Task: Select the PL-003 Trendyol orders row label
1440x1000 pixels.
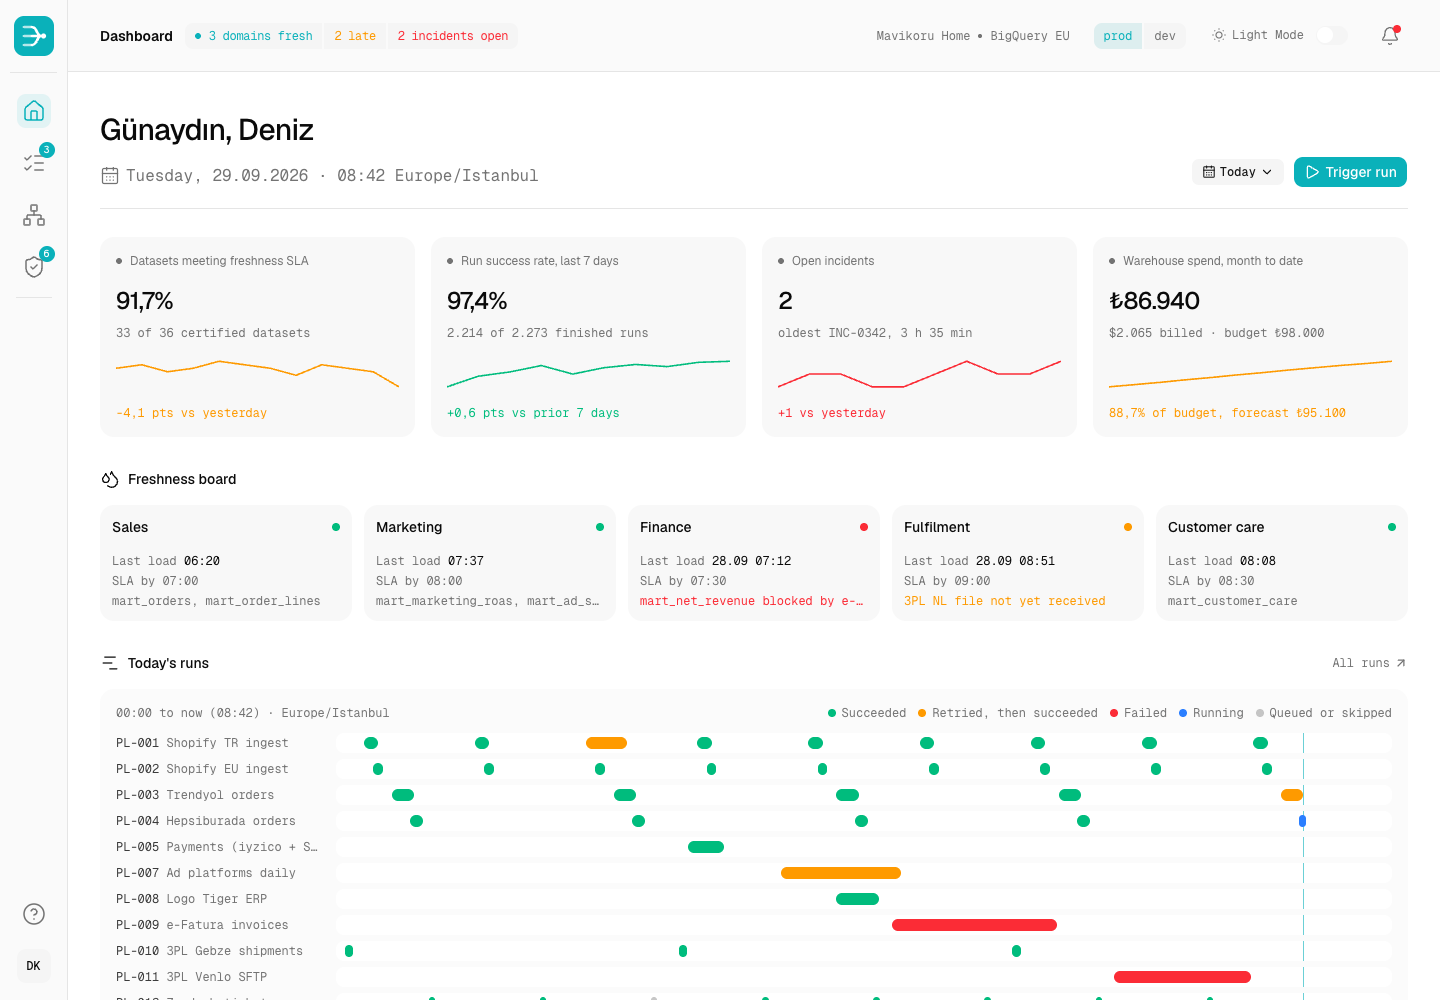Action: tap(195, 795)
